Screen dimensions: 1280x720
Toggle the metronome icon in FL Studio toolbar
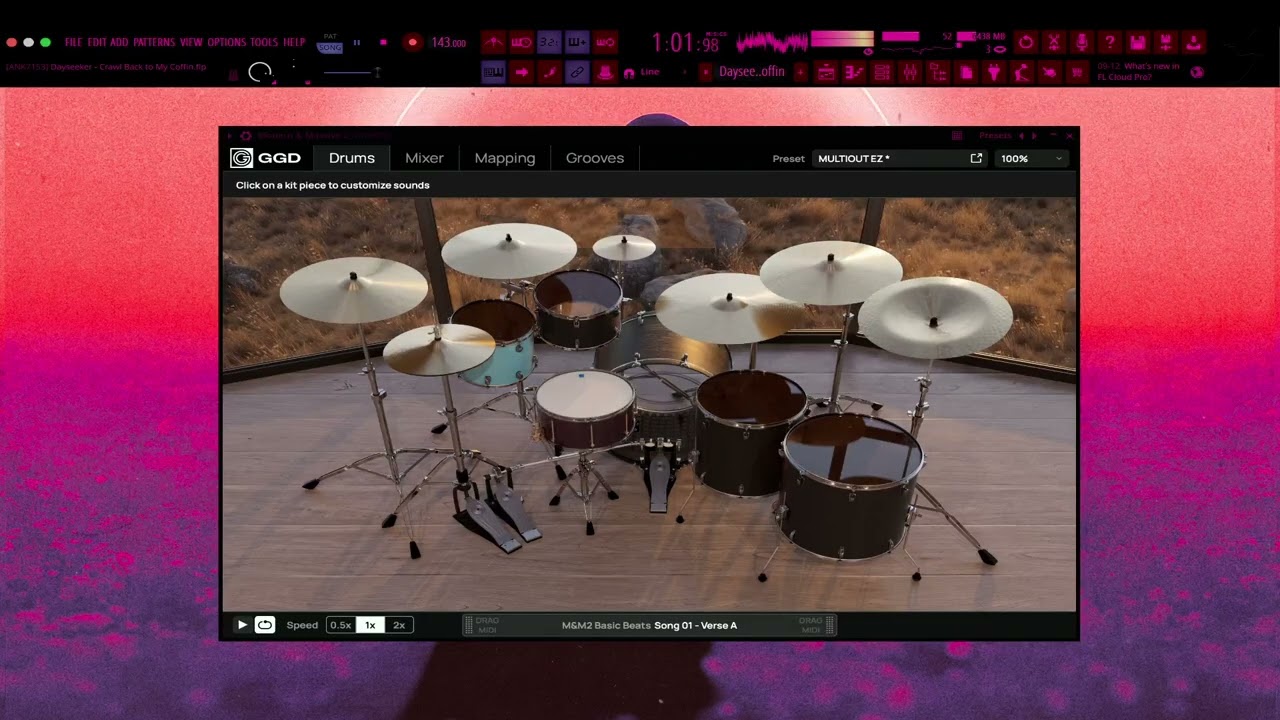pyautogui.click(x=492, y=42)
